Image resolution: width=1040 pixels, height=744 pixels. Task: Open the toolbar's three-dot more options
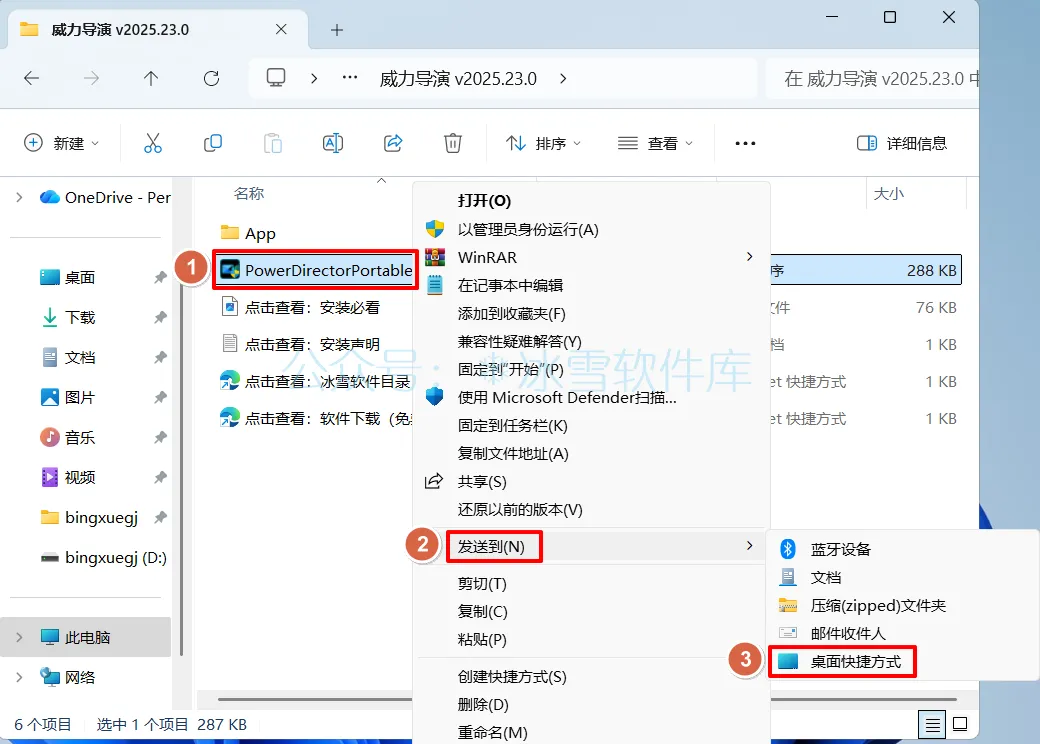[x=745, y=143]
